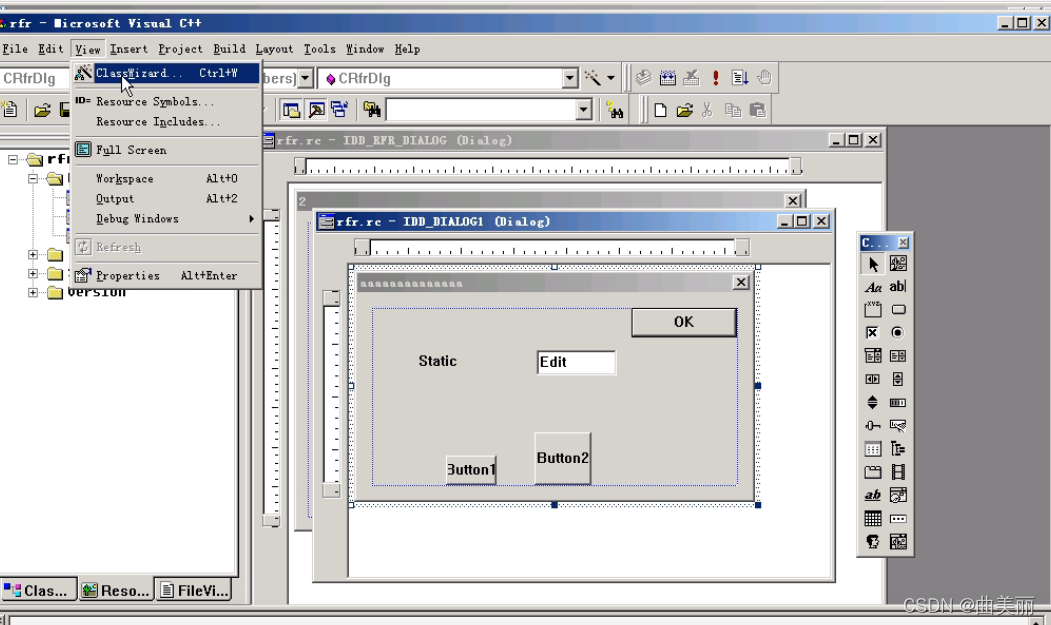The height and width of the screenshot is (625, 1051).
Task: Choose the Tree Control tool
Action: (x=898, y=449)
